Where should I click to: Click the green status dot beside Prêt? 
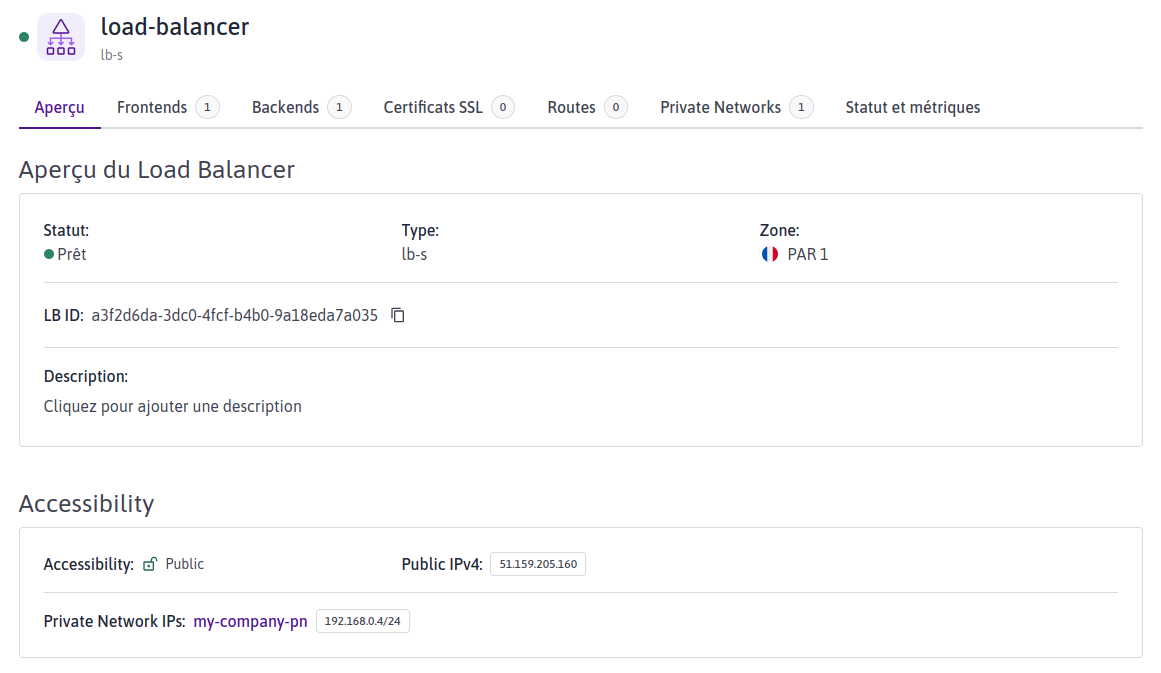coord(49,254)
